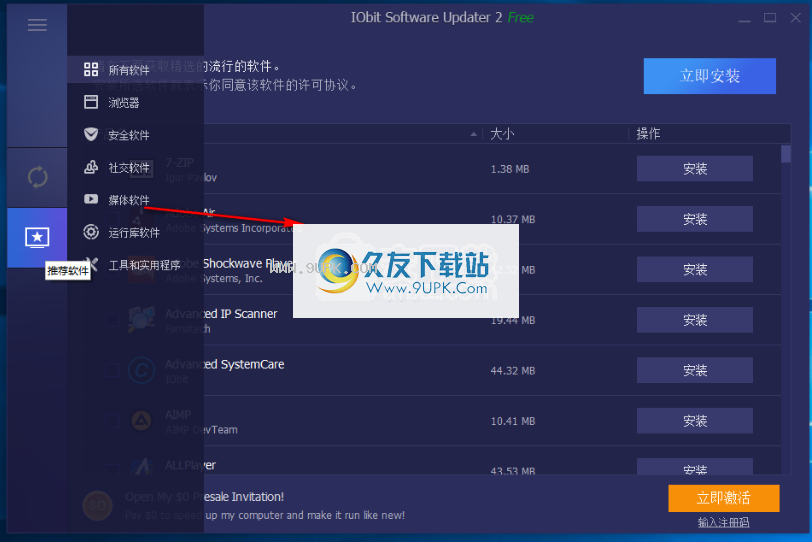Viewport: 812px width, 542px height.
Task: Click the 1.38 MB size value
Action: pyautogui.click(x=510, y=169)
